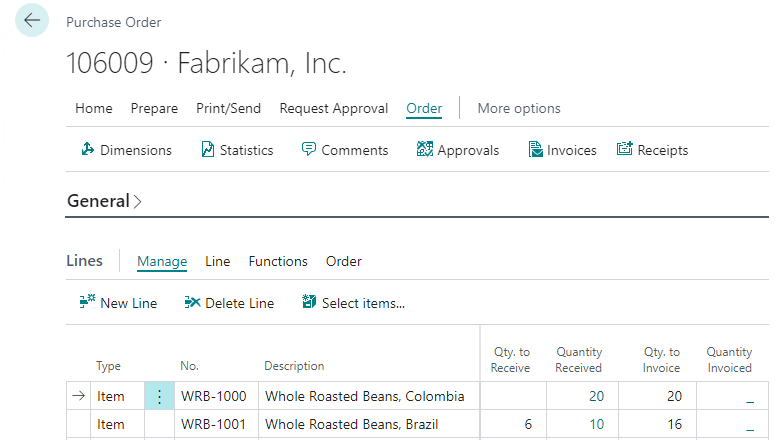Click the Quantity Received column header
The width and height of the screenshot is (780, 440).
point(579,360)
